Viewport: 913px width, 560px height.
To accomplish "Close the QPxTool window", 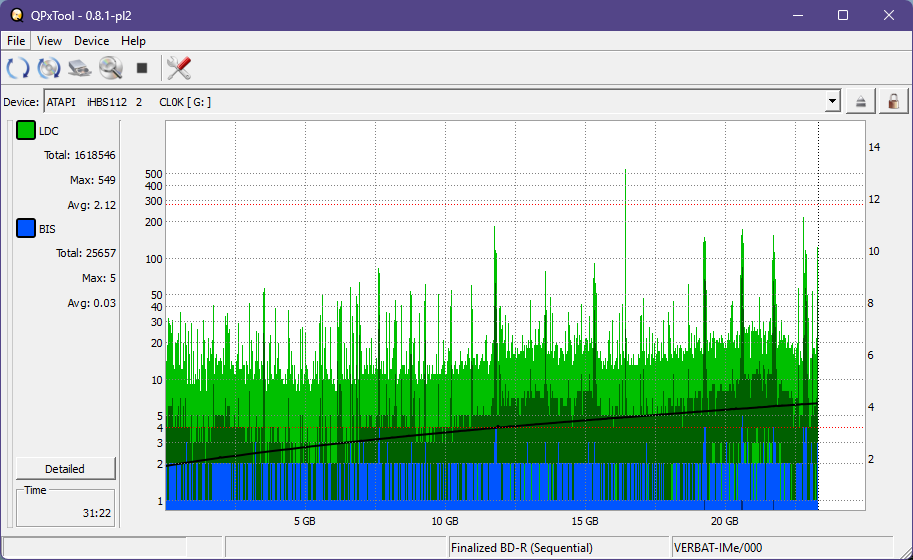I will [x=889, y=15].
